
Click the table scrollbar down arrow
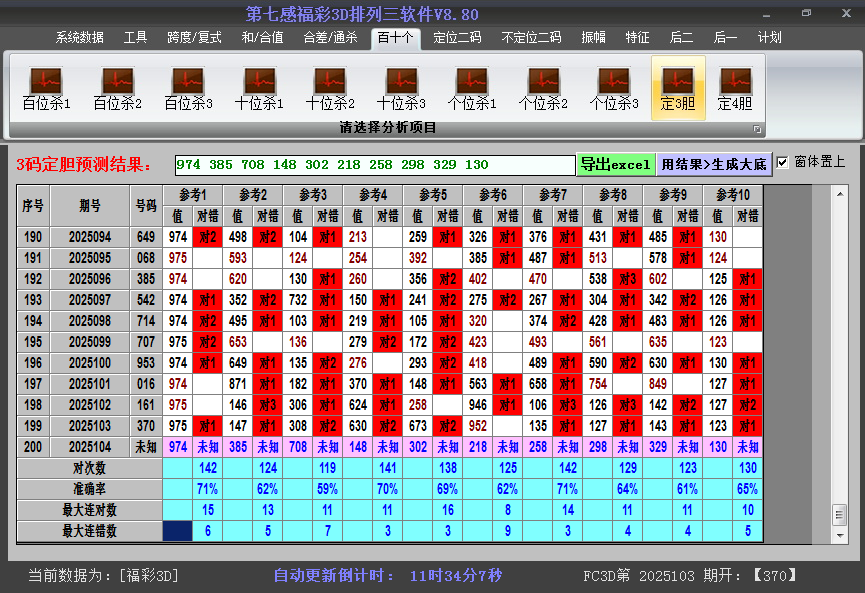pos(840,535)
